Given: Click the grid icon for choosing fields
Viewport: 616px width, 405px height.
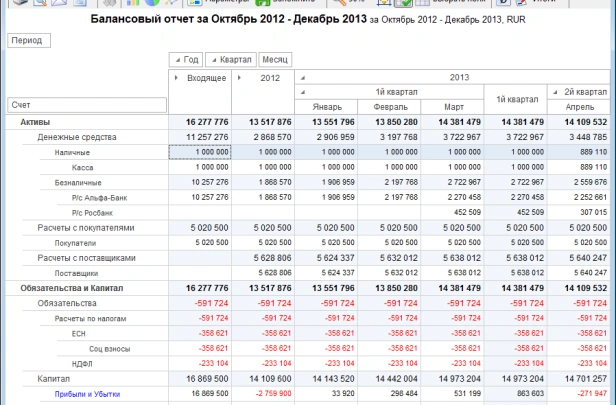Looking at the screenshot, I should point(422,2).
